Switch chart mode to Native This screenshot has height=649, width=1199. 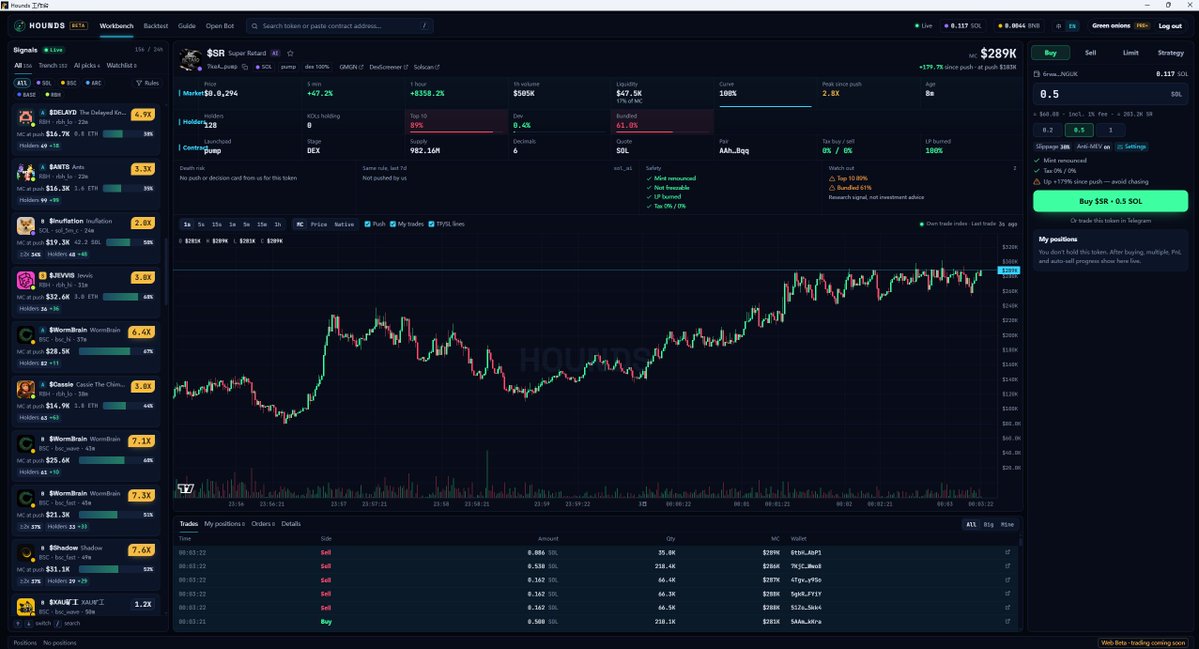click(x=344, y=224)
